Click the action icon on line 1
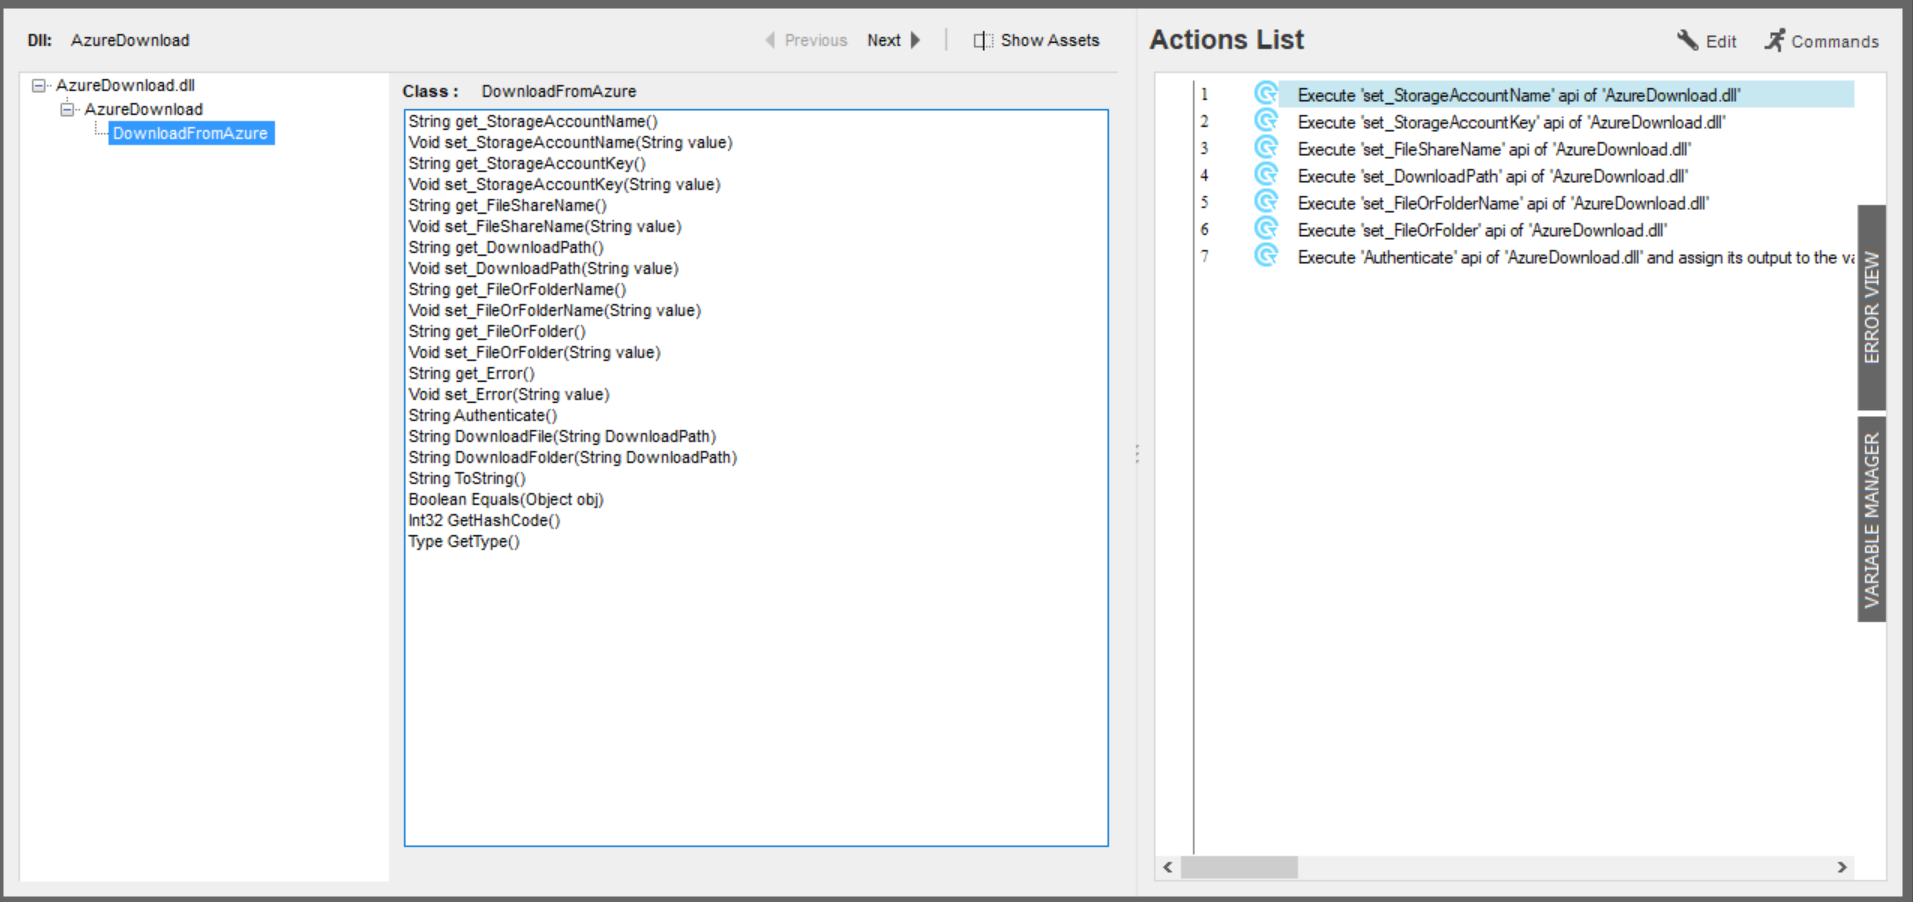The width and height of the screenshot is (1913, 902). pos(1266,94)
